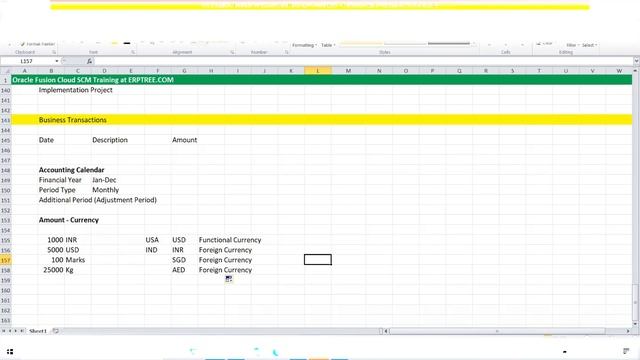
Task: Click the Name Box showing L157
Action: [27, 61]
